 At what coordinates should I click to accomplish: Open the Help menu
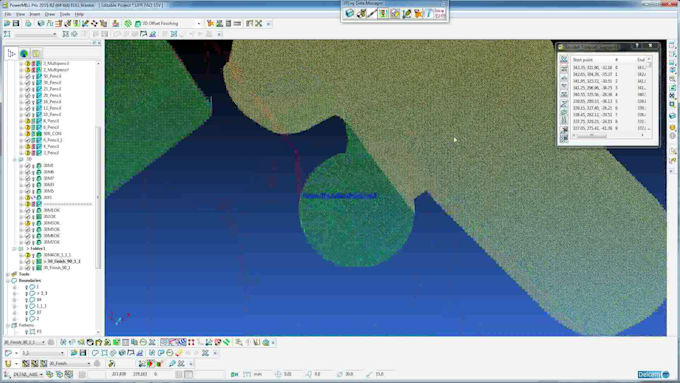tap(79, 14)
